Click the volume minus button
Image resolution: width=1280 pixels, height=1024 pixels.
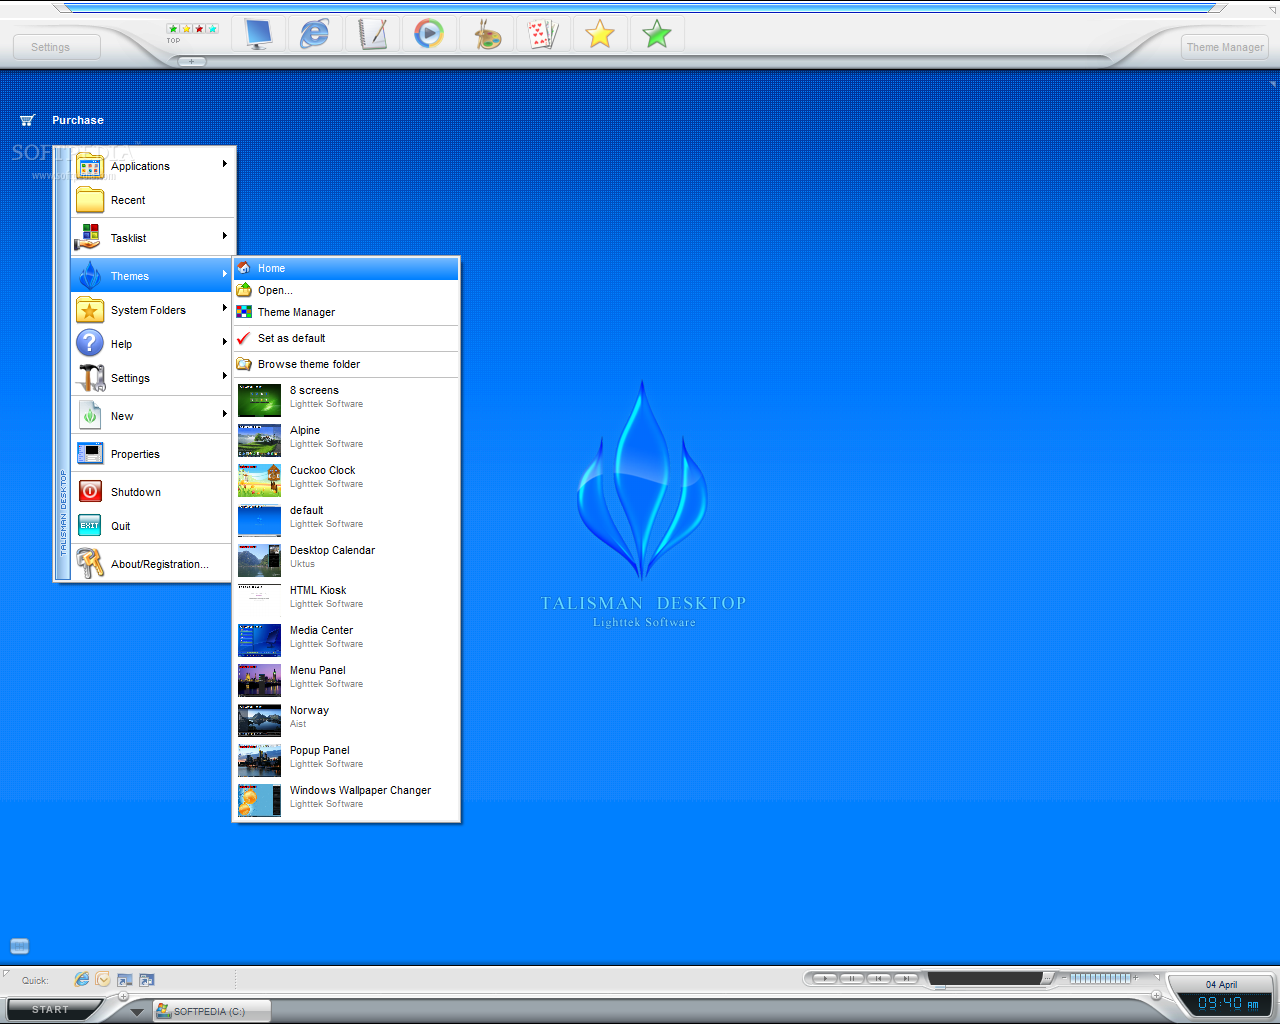(x=1064, y=978)
